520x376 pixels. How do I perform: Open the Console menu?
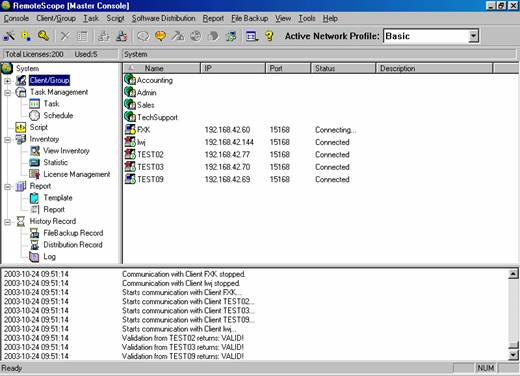click(x=16, y=18)
